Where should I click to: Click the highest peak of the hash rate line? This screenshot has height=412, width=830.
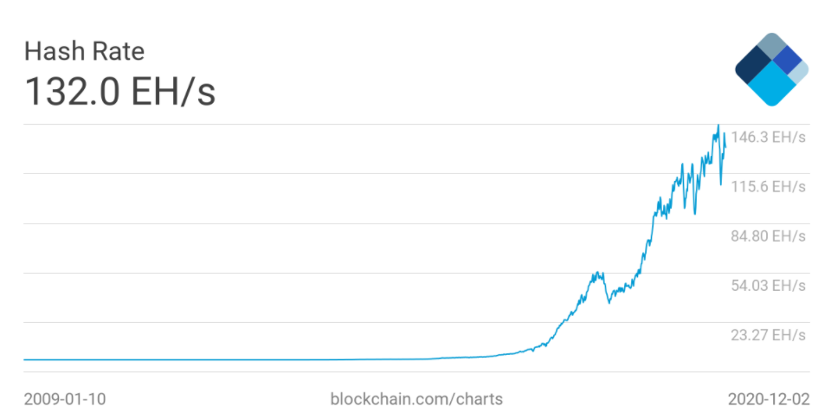click(718, 126)
